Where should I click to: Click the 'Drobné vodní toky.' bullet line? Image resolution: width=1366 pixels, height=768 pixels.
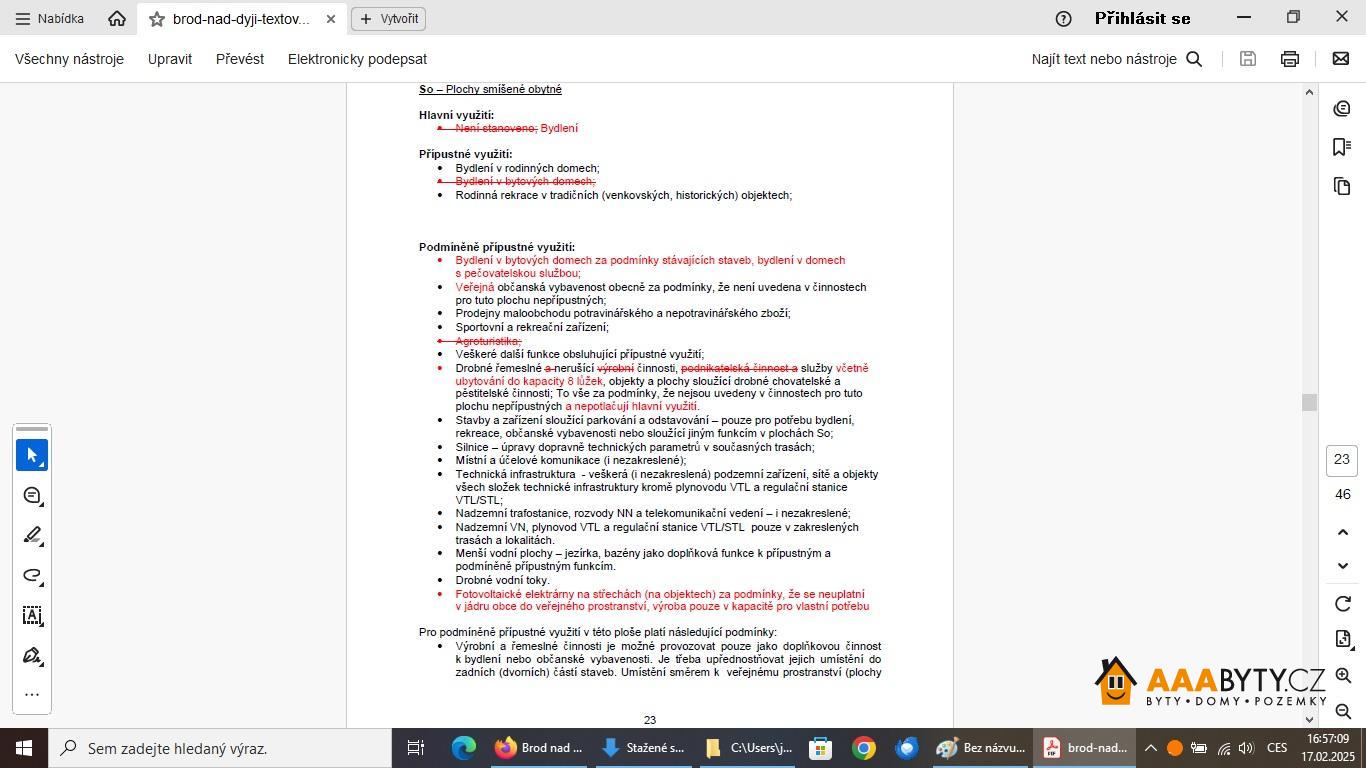[x=502, y=580]
